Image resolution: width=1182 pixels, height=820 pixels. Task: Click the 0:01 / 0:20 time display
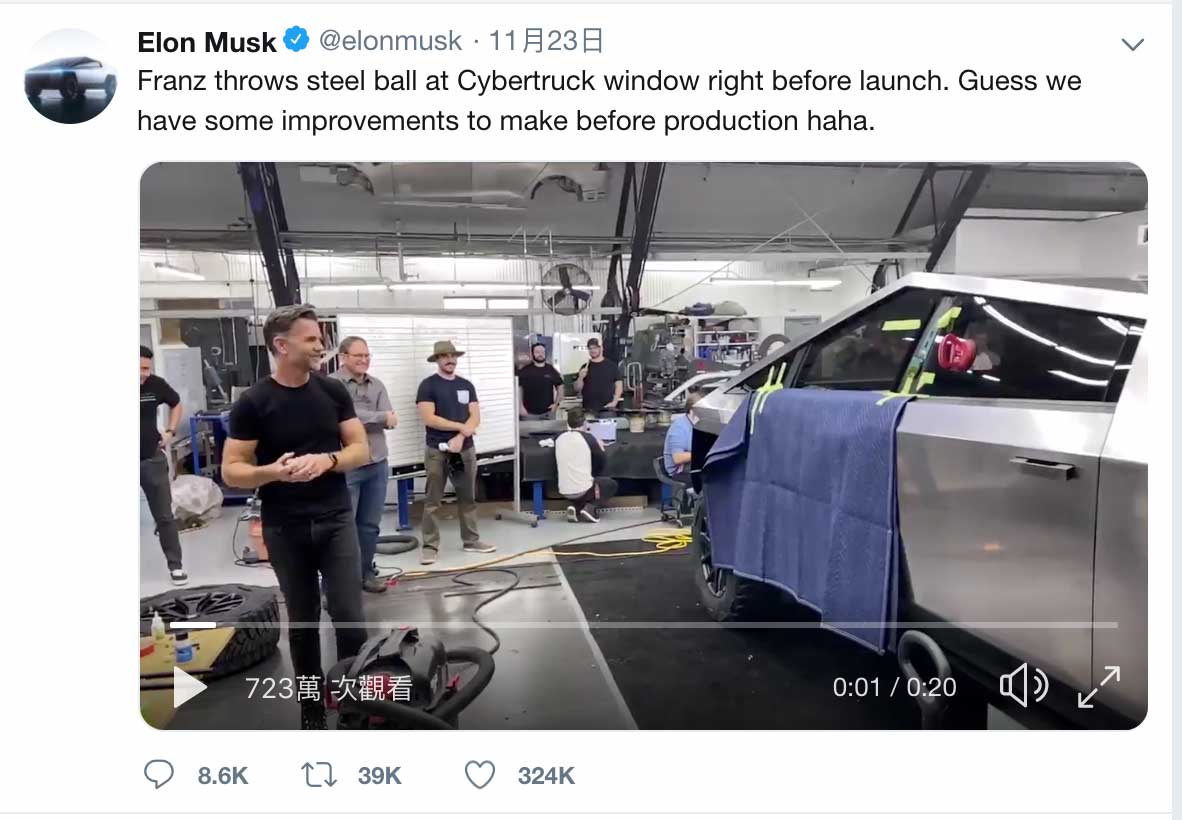(894, 687)
